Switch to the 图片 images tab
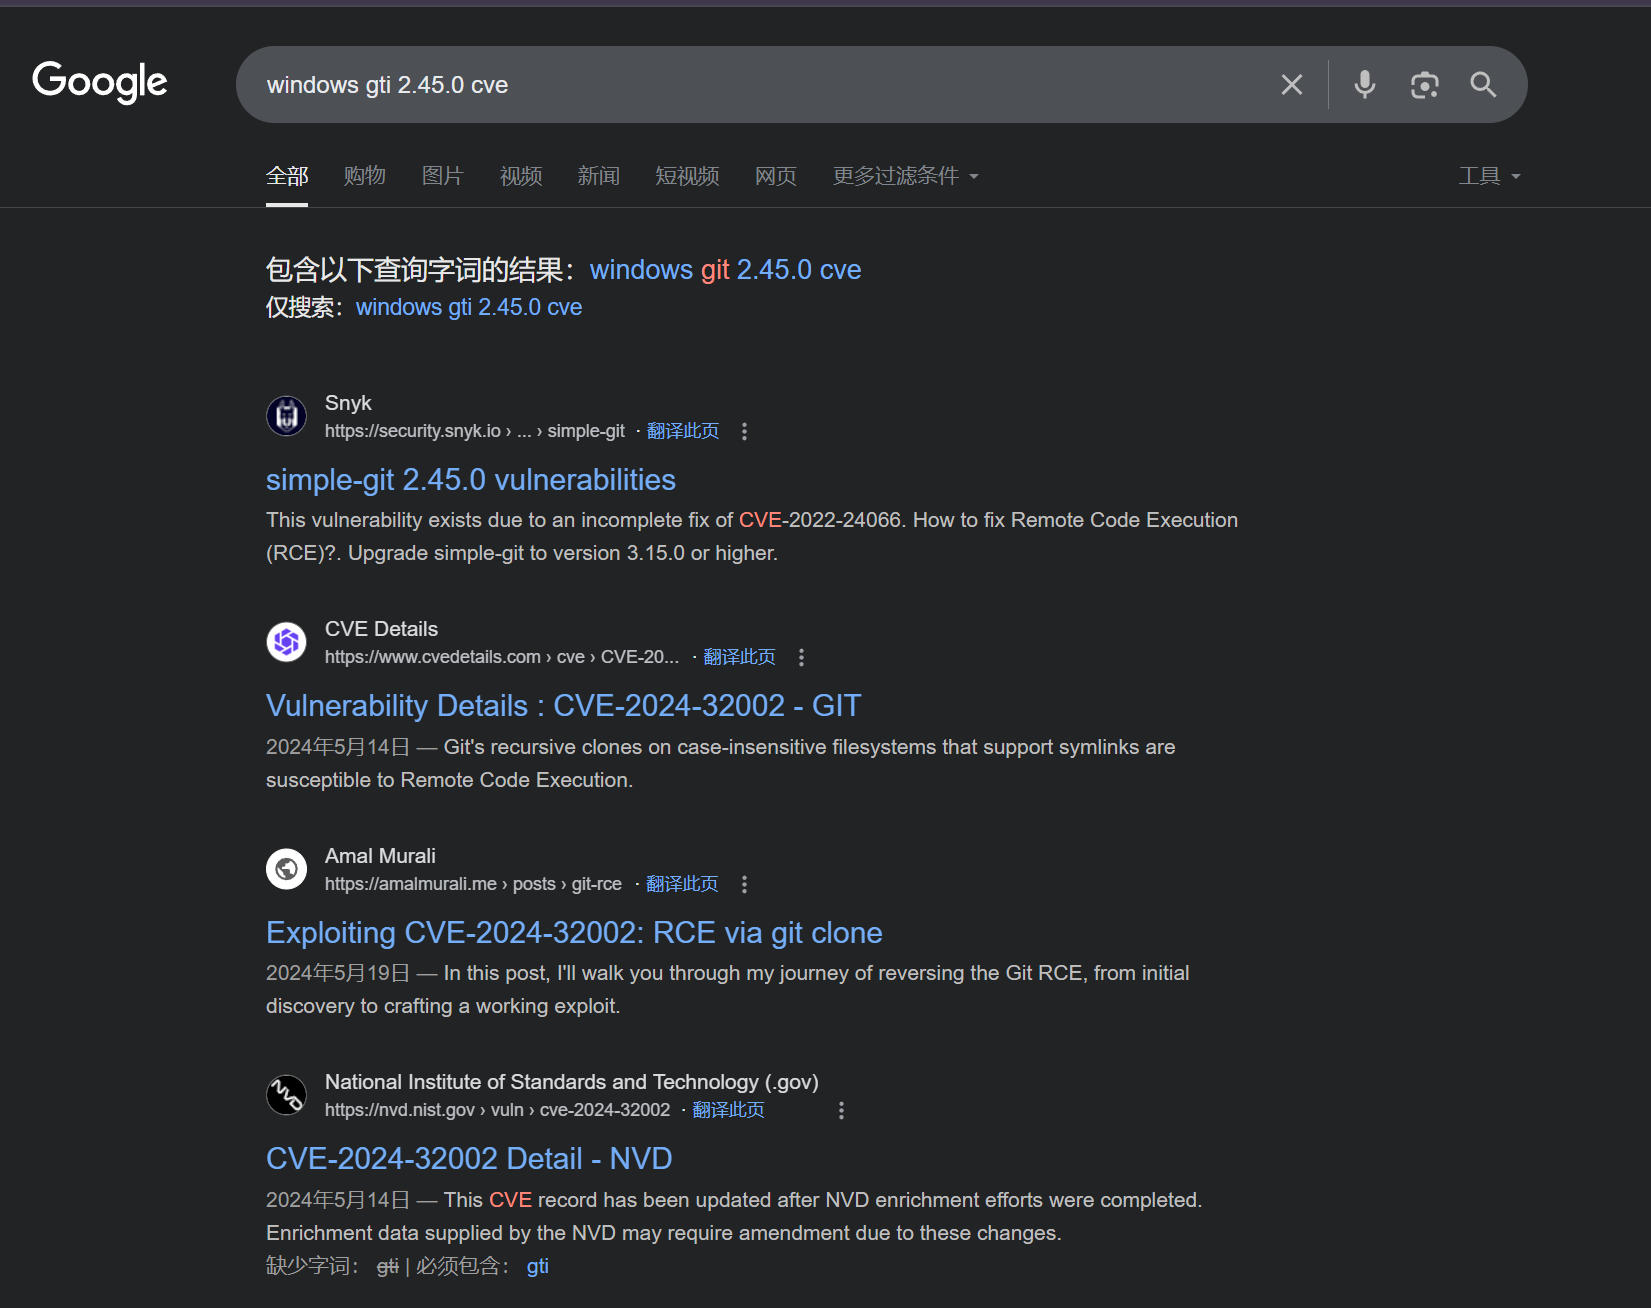 pyautogui.click(x=443, y=176)
